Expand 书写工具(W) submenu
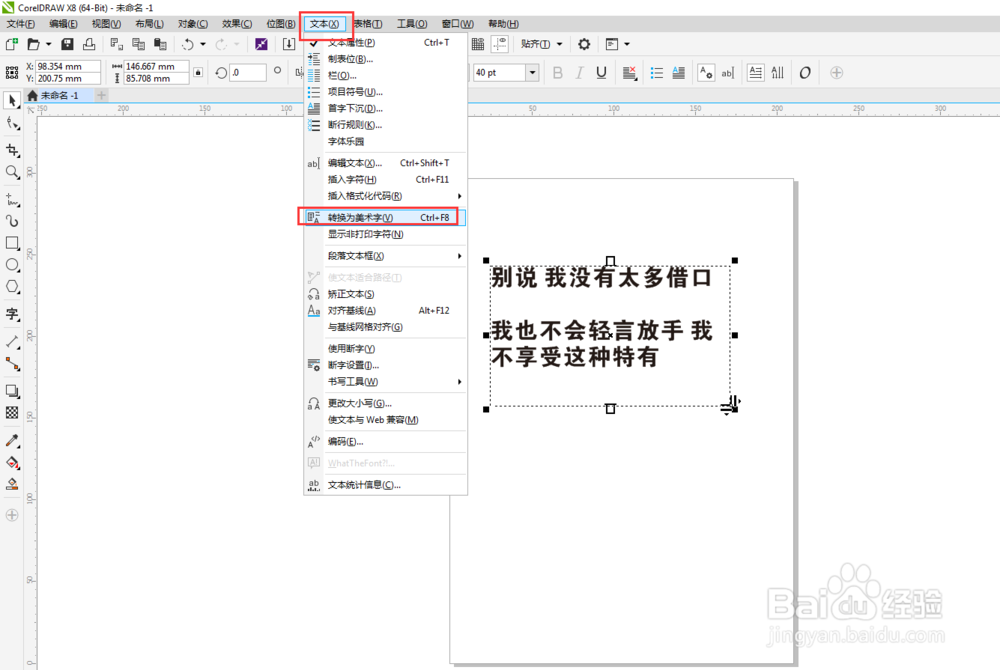Screen dimensions: 1000x670 (386, 381)
